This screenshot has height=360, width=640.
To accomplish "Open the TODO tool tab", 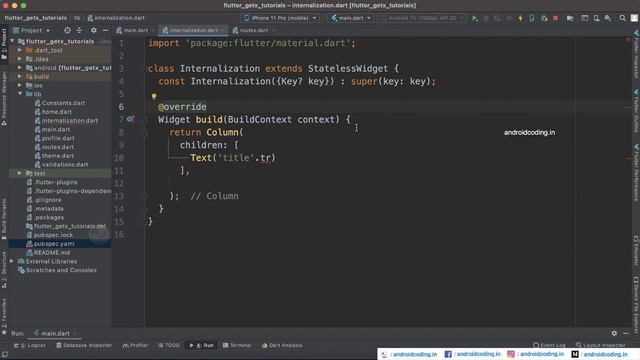I will 169,345.
